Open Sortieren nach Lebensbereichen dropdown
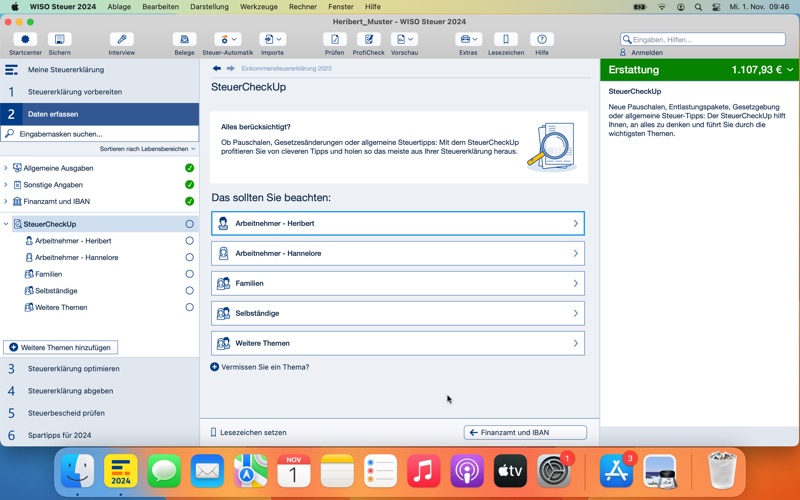The image size is (800, 500). (147, 149)
